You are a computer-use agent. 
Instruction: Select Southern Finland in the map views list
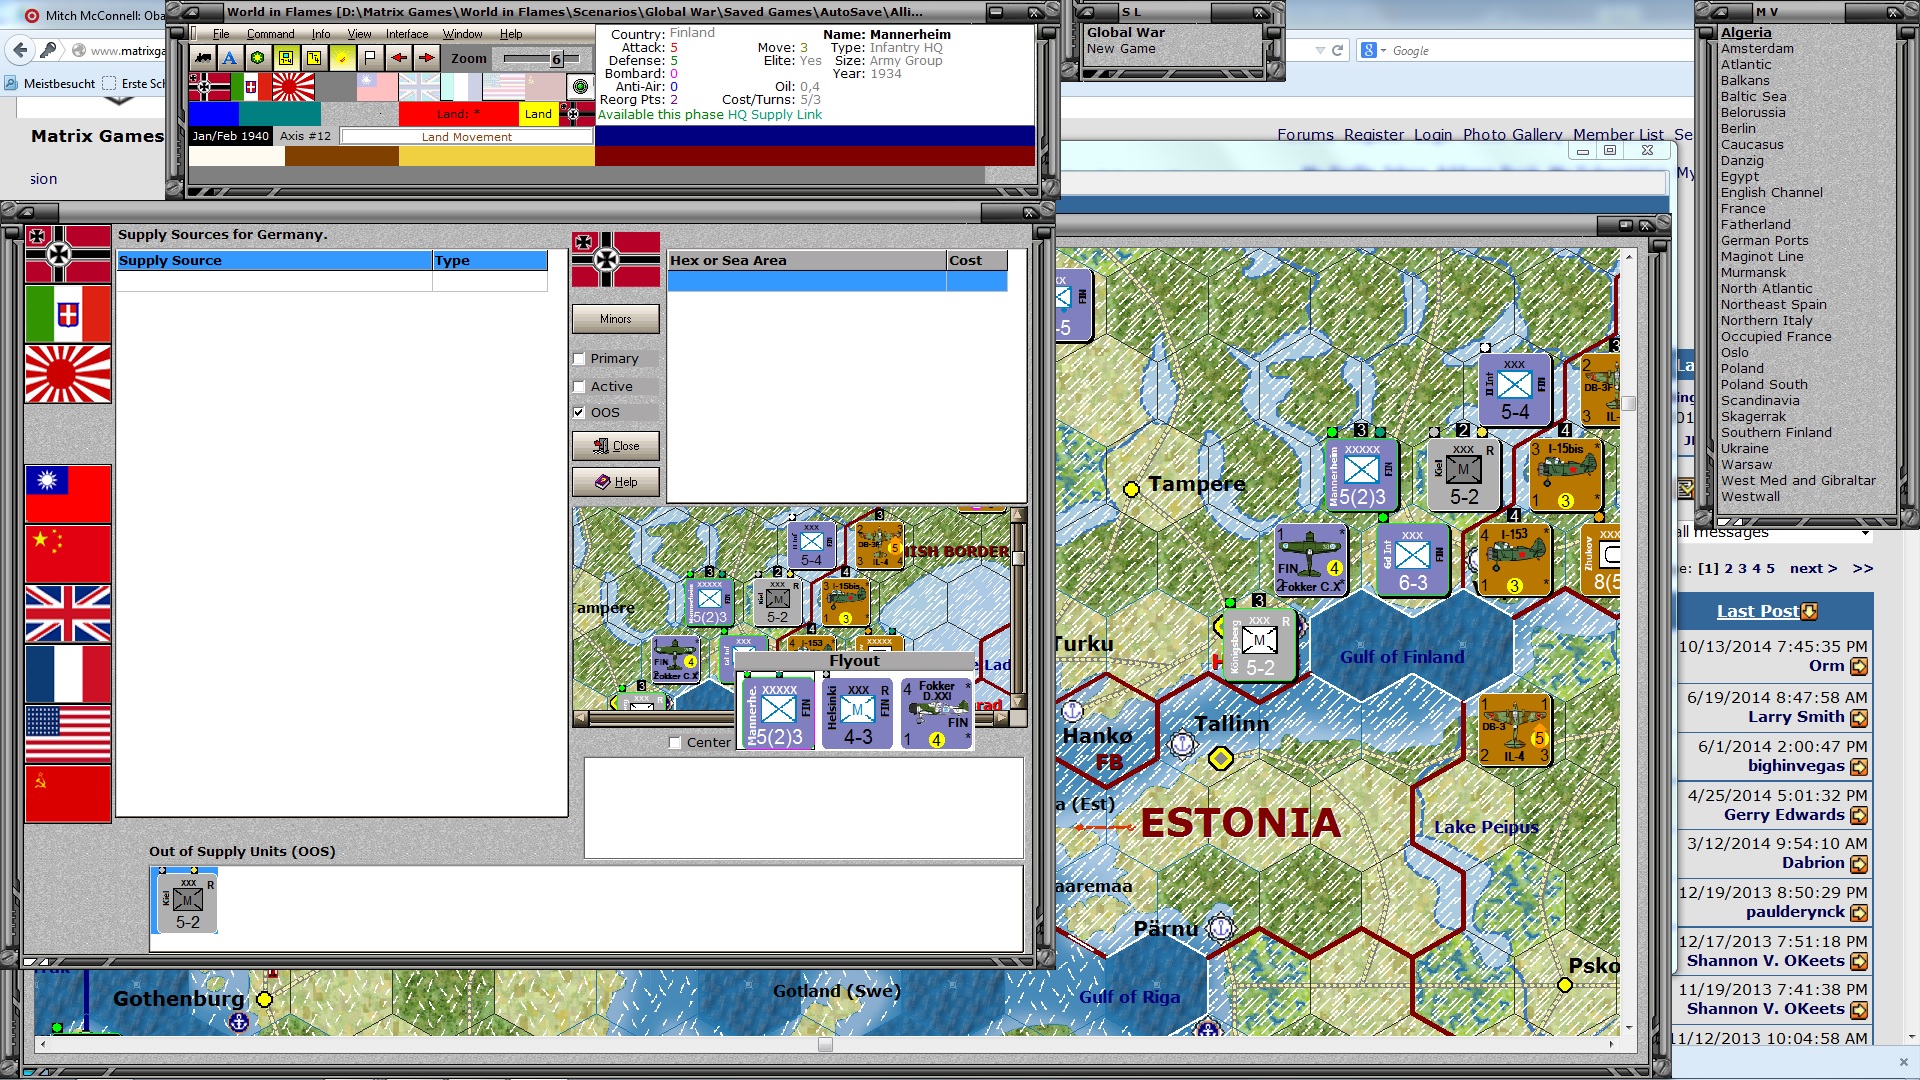click(x=1776, y=433)
